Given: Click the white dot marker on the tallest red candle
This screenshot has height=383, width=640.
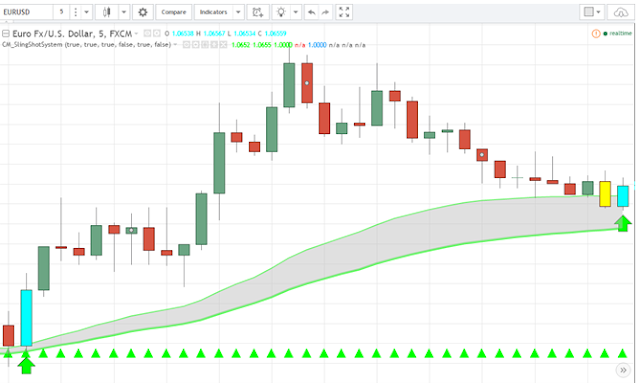Looking at the screenshot, I should point(307,83).
